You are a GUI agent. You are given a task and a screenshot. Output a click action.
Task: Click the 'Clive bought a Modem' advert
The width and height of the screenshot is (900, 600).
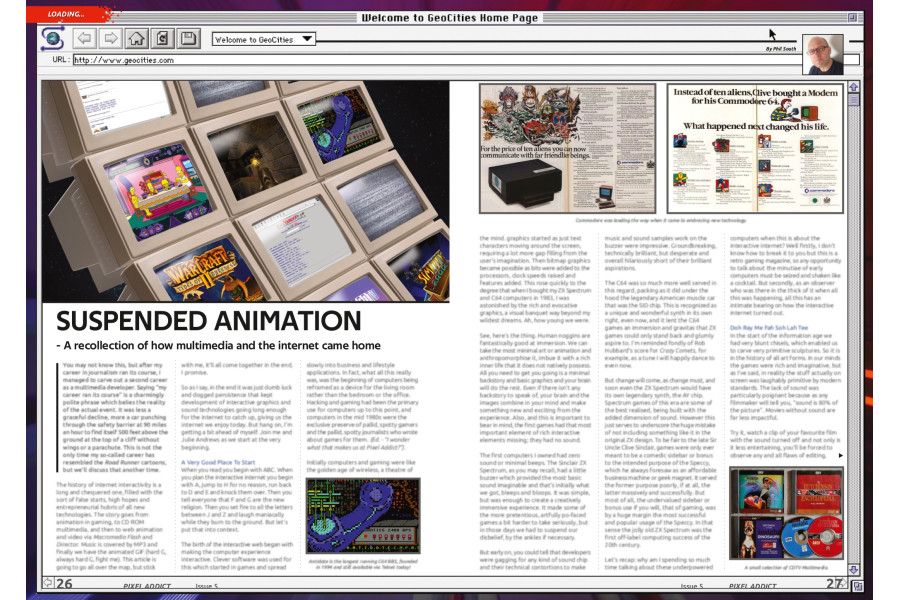pyautogui.click(x=755, y=149)
